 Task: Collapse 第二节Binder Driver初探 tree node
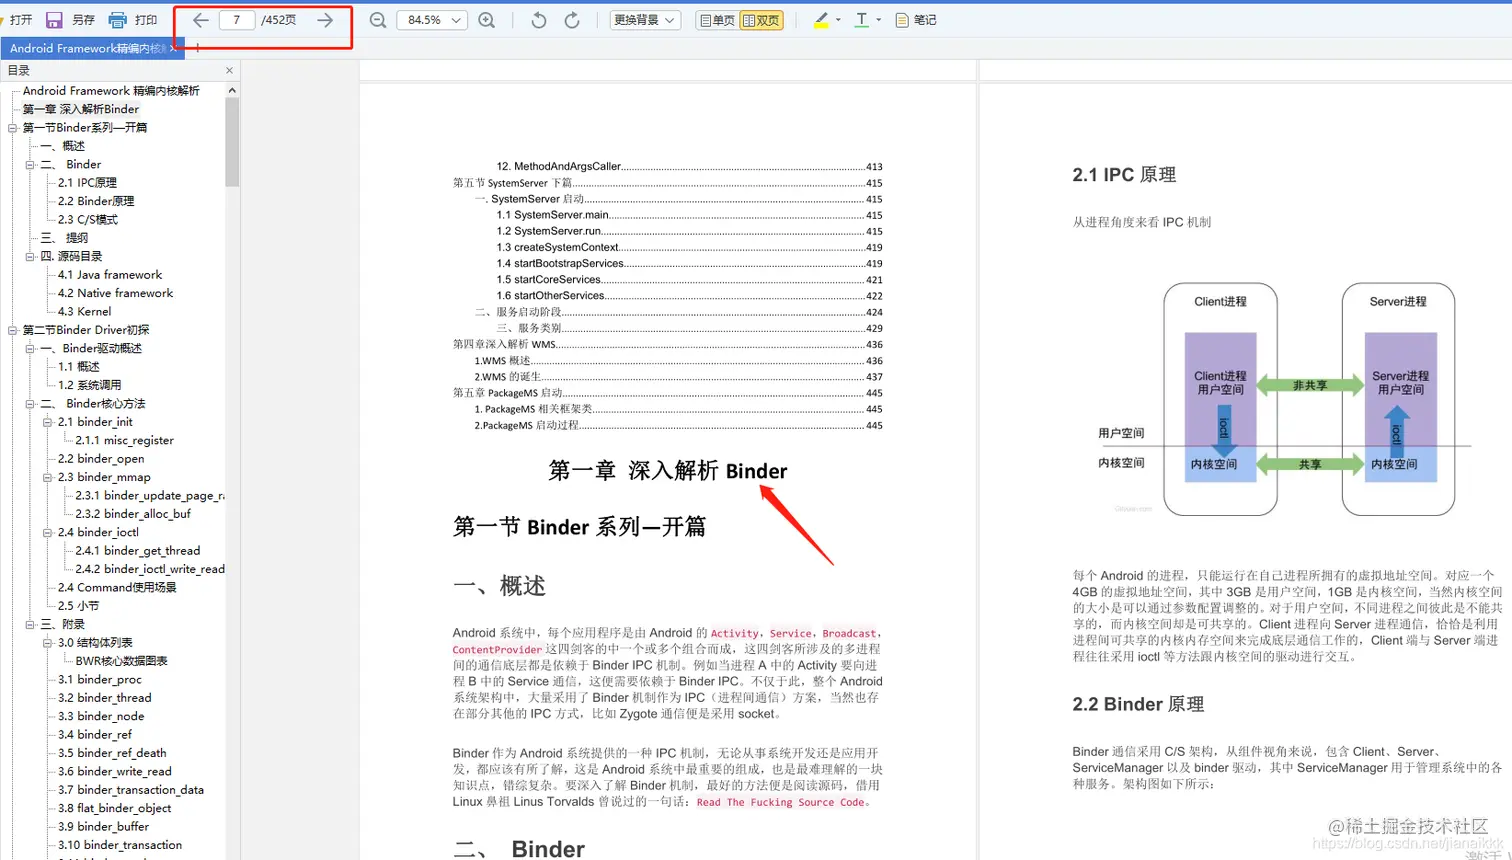(x=13, y=330)
